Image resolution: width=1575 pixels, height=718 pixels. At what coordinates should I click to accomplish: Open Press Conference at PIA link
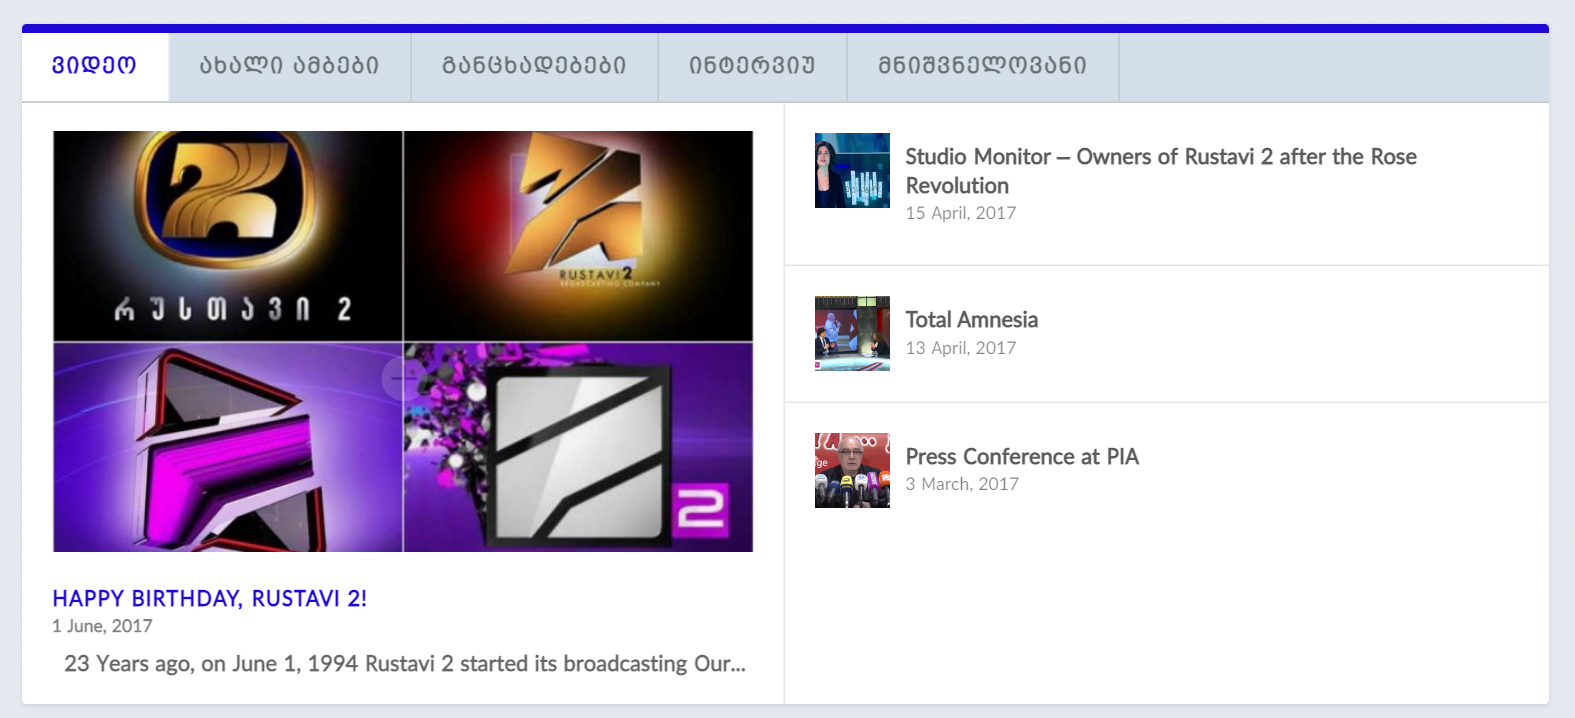1022,457
